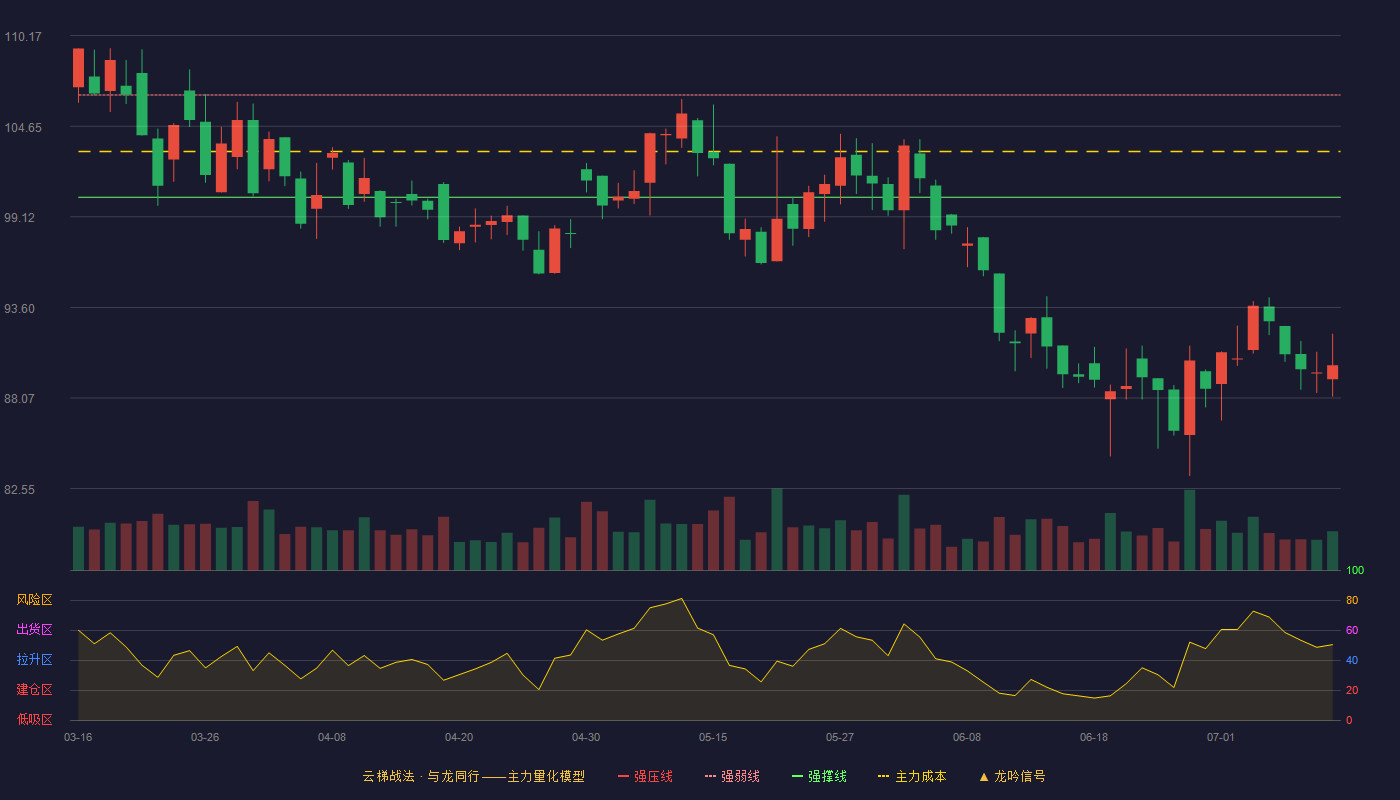Click the 104.65 price axis label
1400x800 pixels.
(23, 128)
